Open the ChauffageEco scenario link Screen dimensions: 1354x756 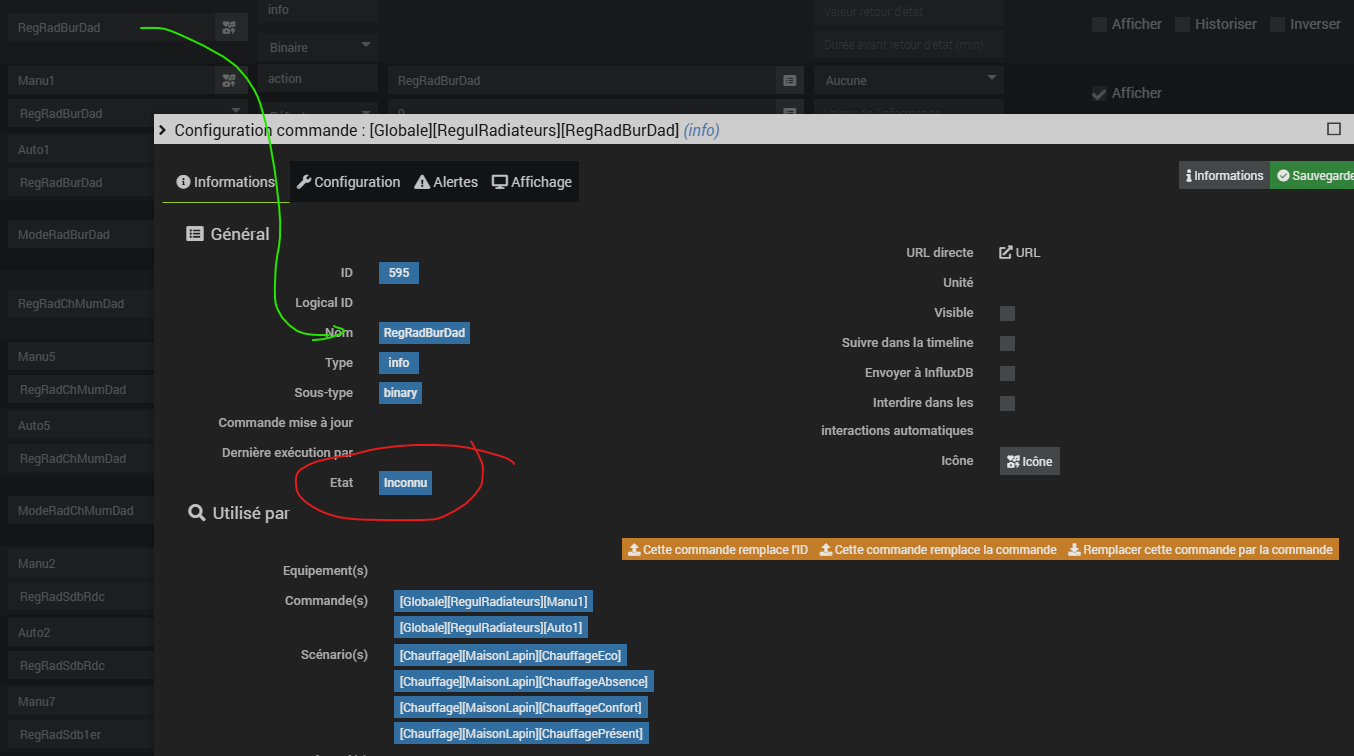click(510, 655)
